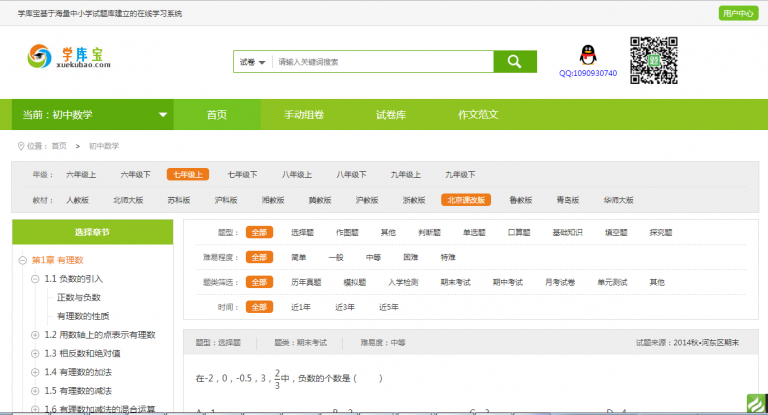Click the keyword search input field
The image size is (768, 415).
pyautogui.click(x=382, y=62)
